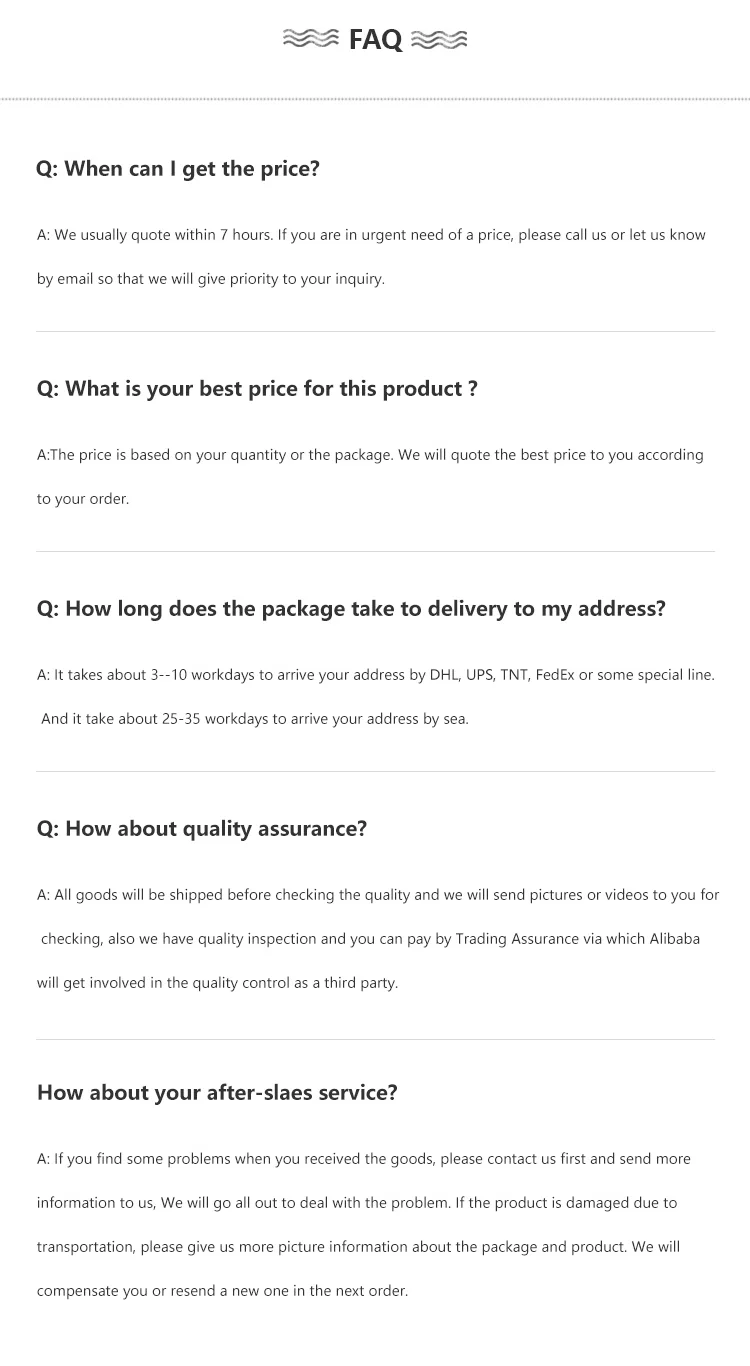Click the text "to your order."

[x=83, y=499]
